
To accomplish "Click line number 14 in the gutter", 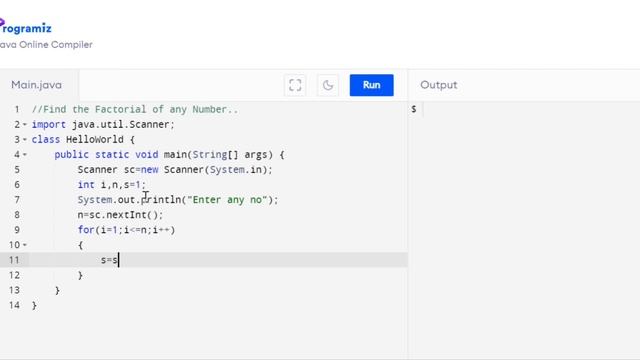I will [14, 305].
